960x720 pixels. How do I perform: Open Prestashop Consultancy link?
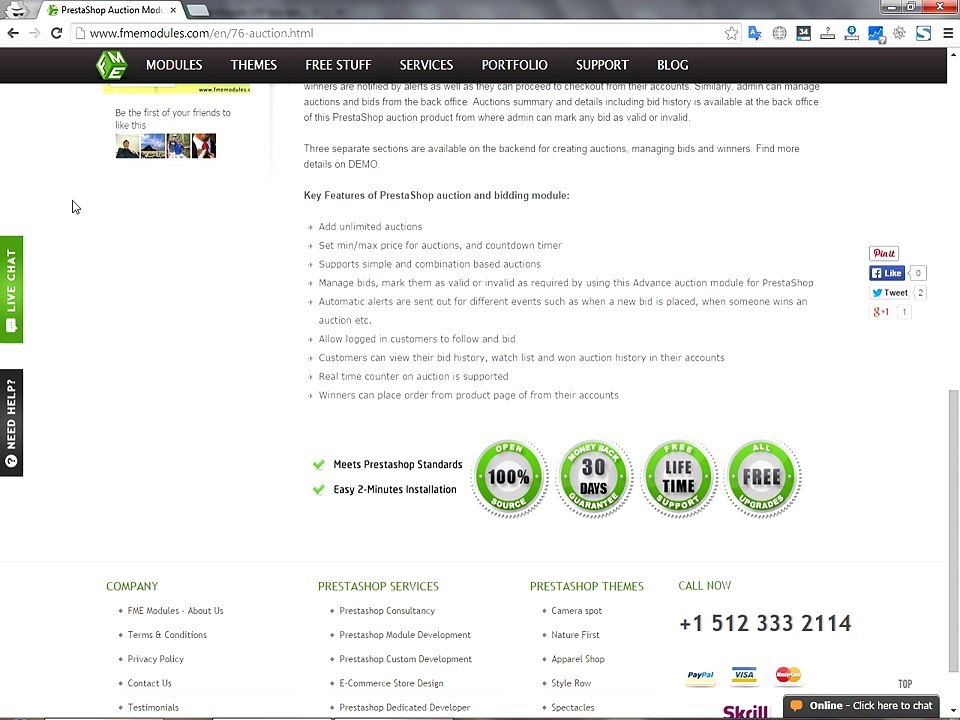[x=387, y=610]
